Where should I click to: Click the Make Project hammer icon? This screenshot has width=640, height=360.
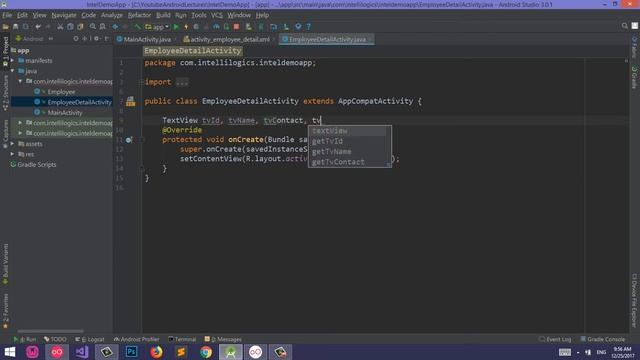point(138,27)
